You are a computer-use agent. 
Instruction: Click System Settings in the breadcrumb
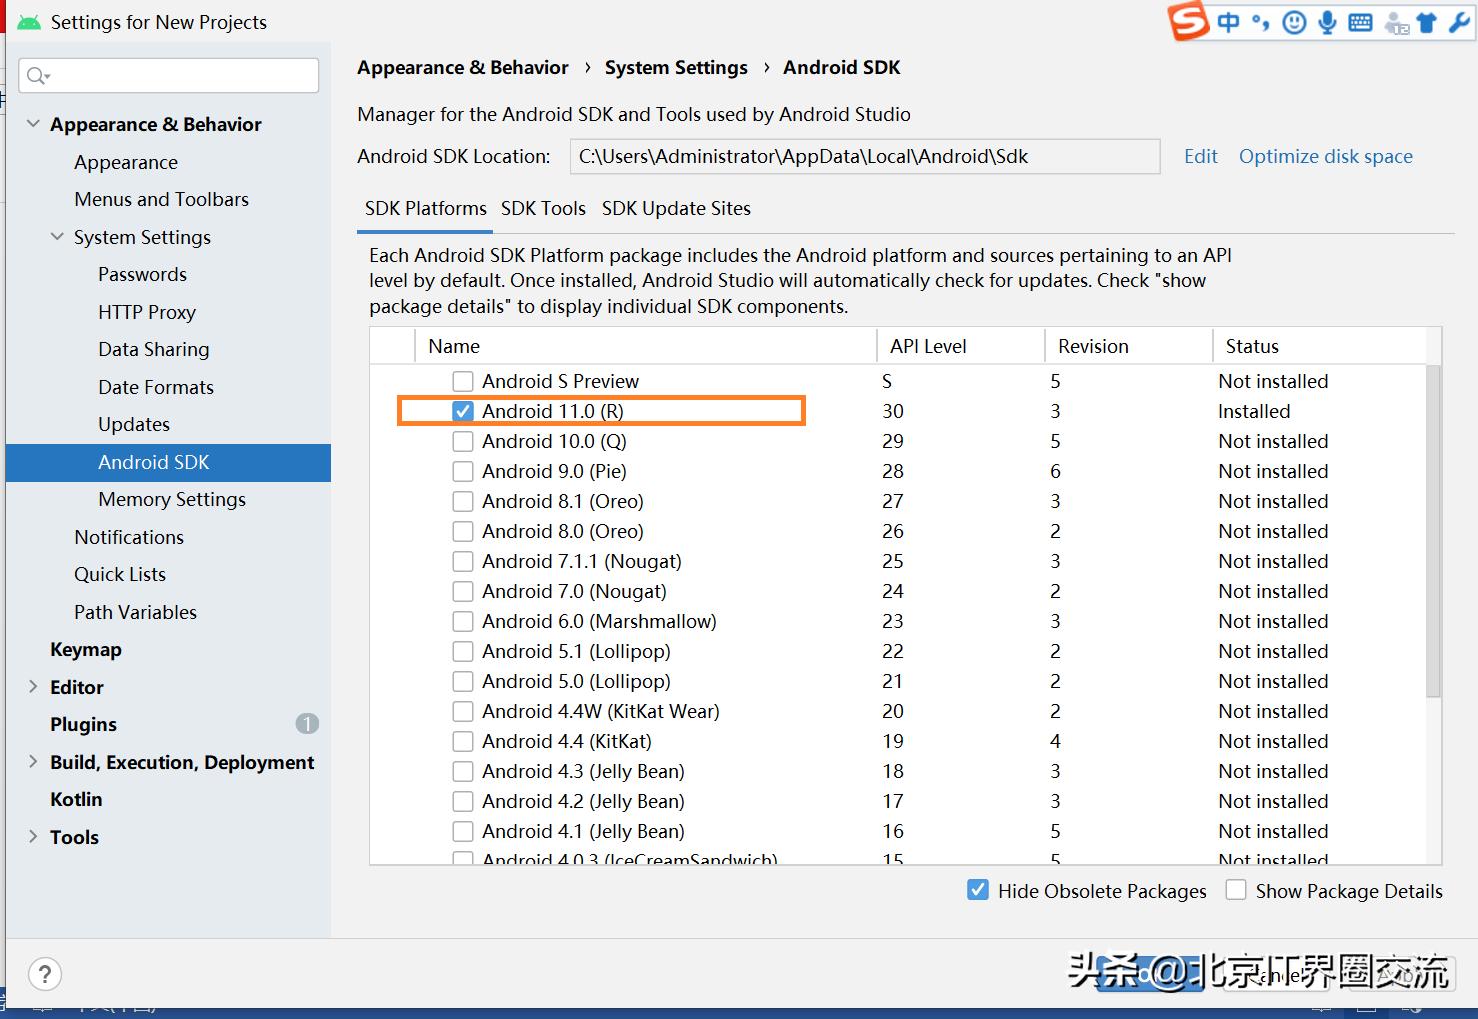676,67
